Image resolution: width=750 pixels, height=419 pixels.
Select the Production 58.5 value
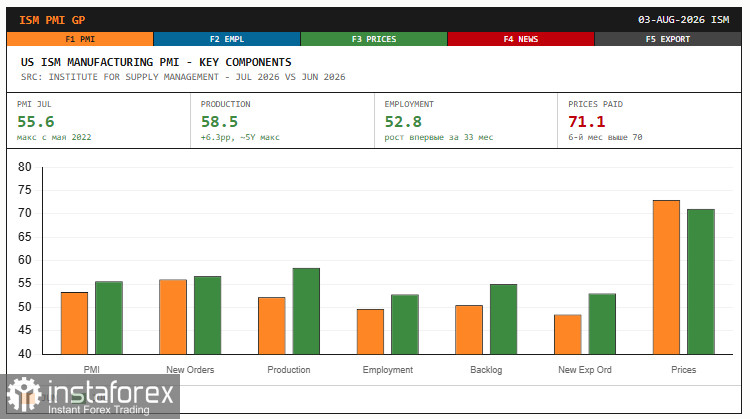pyautogui.click(x=219, y=122)
